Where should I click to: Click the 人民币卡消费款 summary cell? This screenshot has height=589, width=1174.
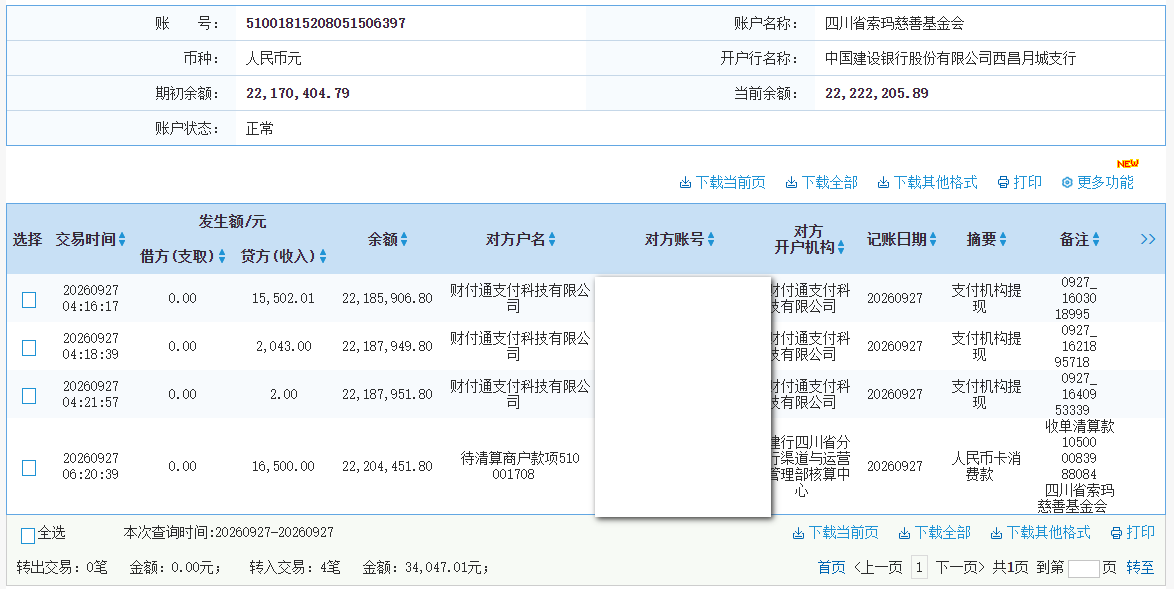tap(986, 466)
